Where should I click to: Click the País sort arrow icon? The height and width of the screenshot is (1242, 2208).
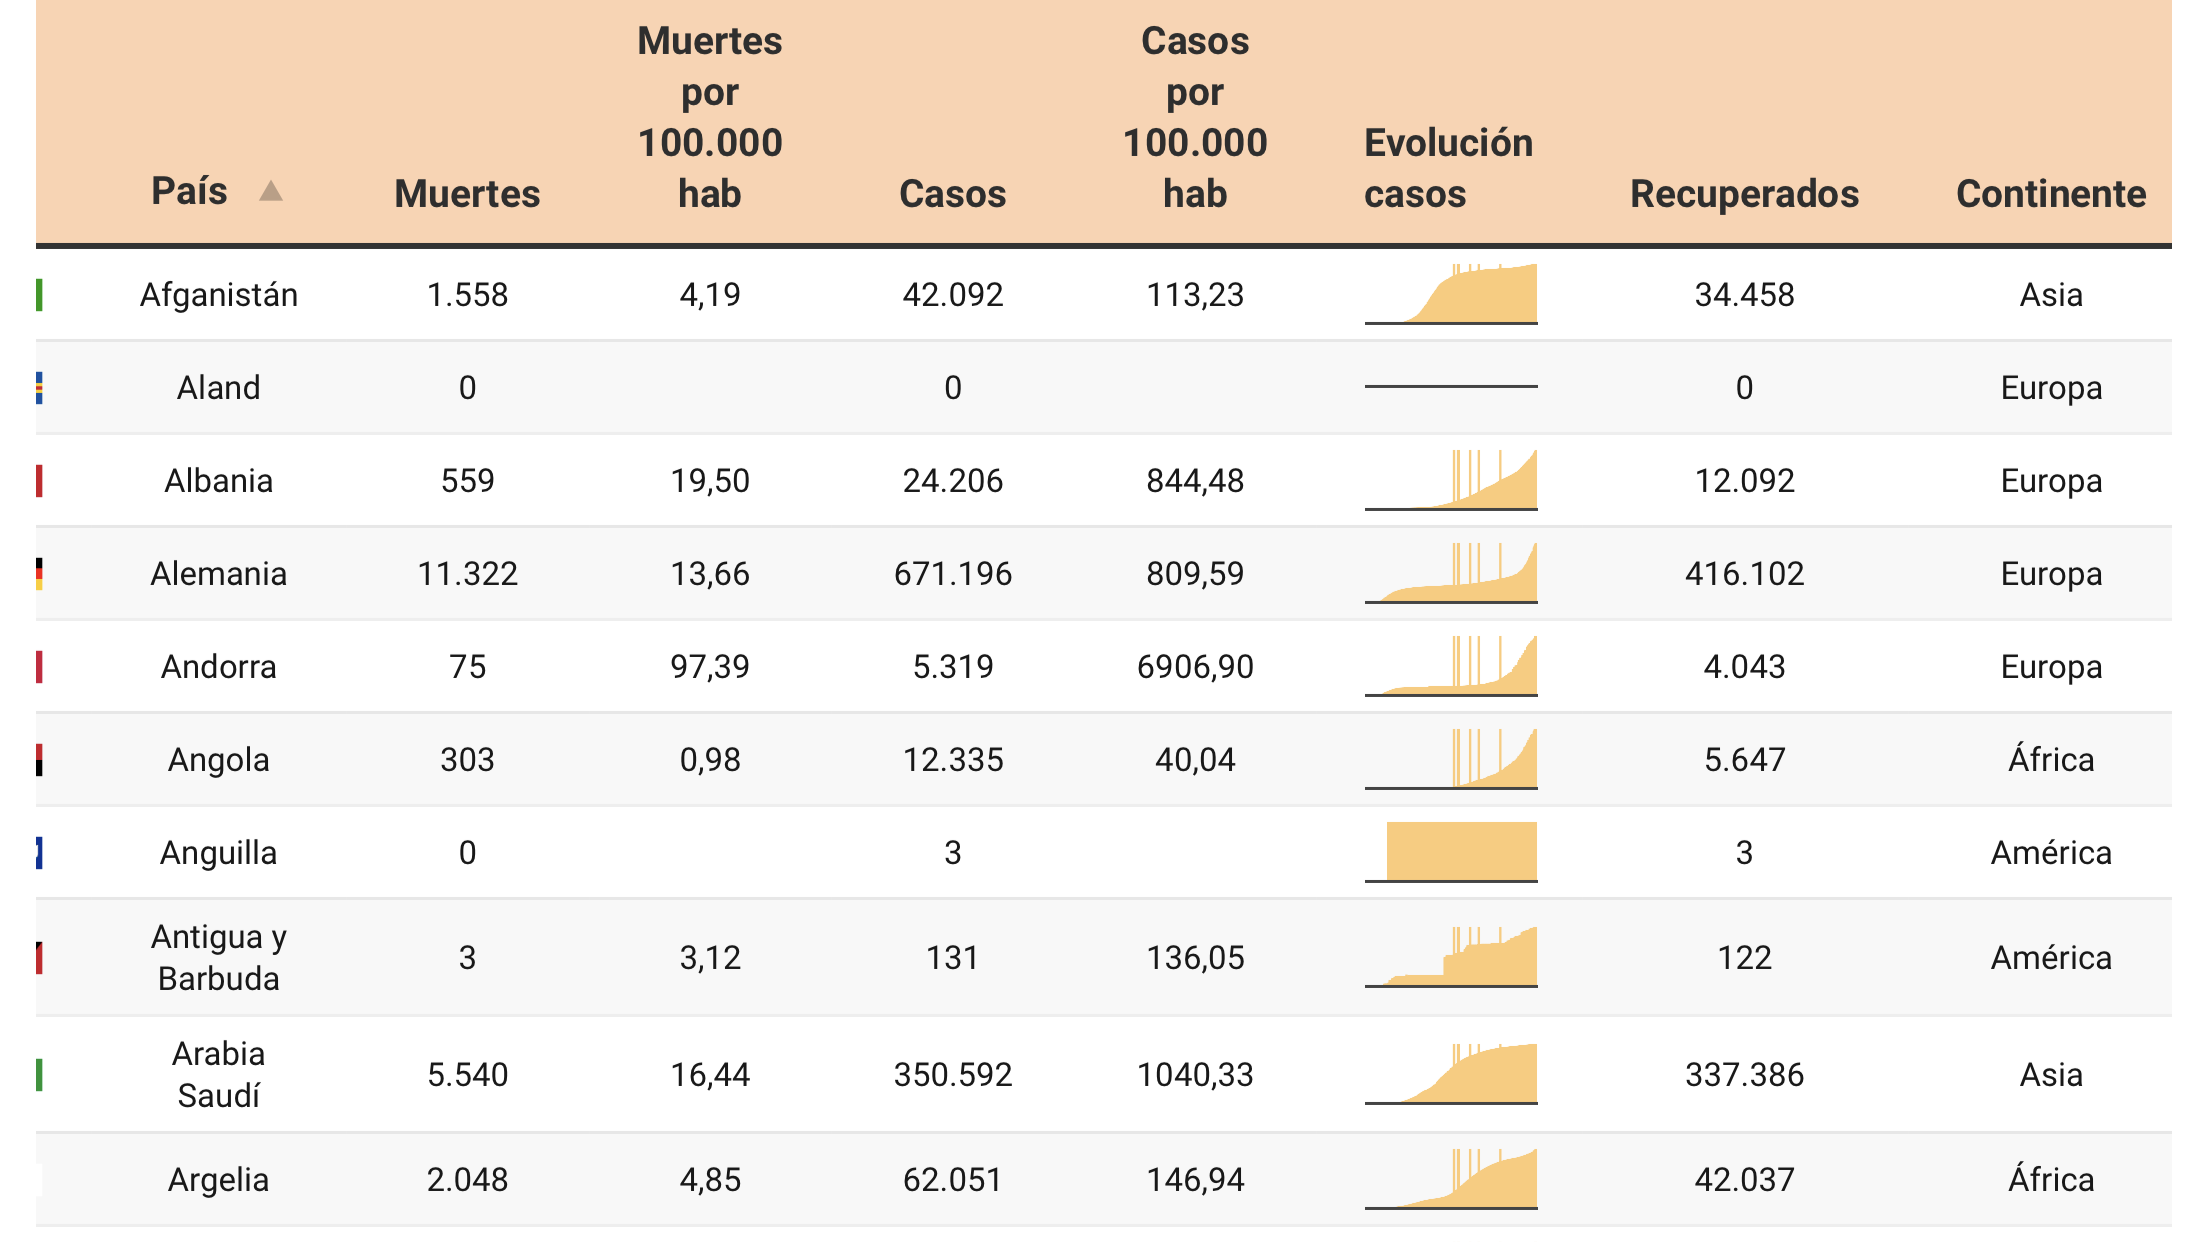click(271, 191)
